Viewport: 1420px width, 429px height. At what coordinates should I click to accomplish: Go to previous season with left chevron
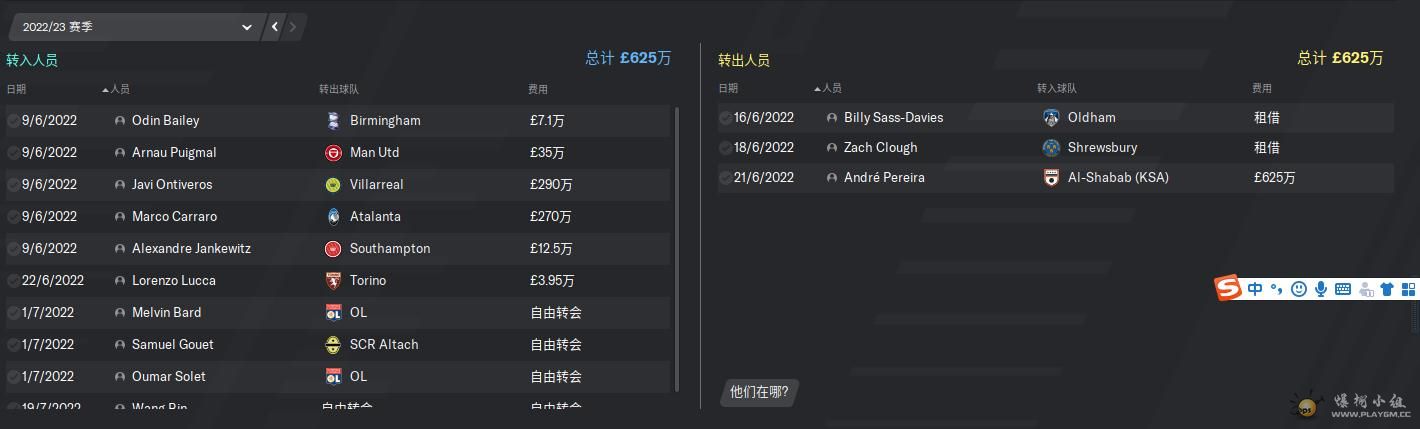click(x=276, y=27)
